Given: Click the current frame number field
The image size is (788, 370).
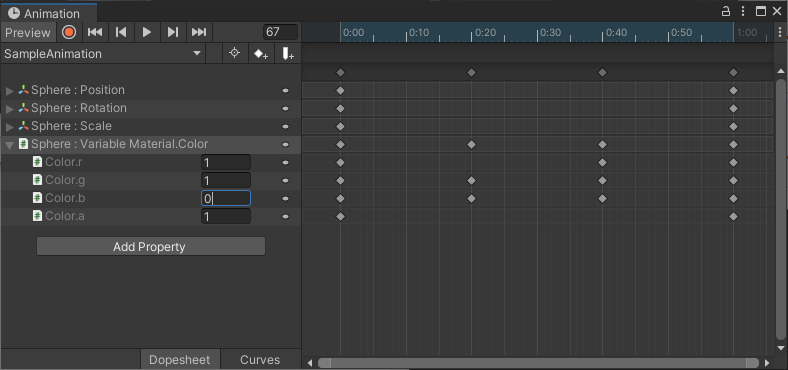Looking at the screenshot, I should click(280, 32).
